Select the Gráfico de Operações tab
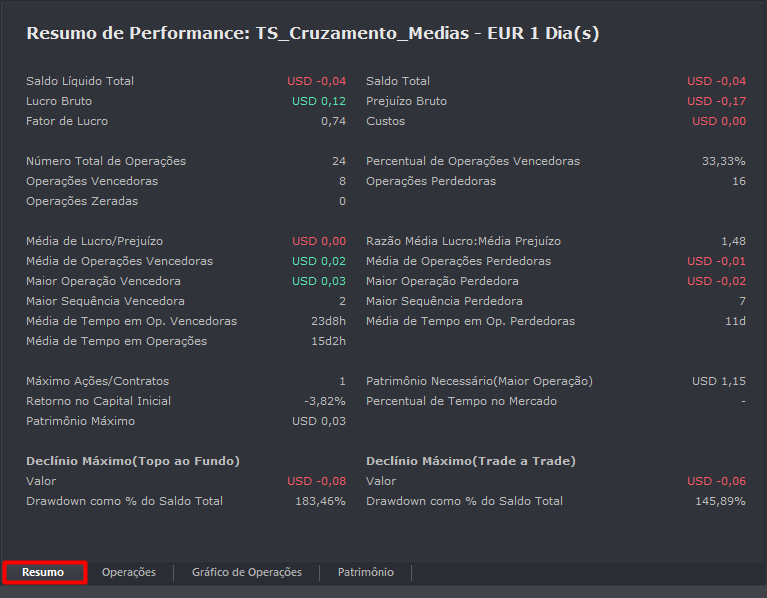Viewport: 767px width, 598px height. coord(247,572)
